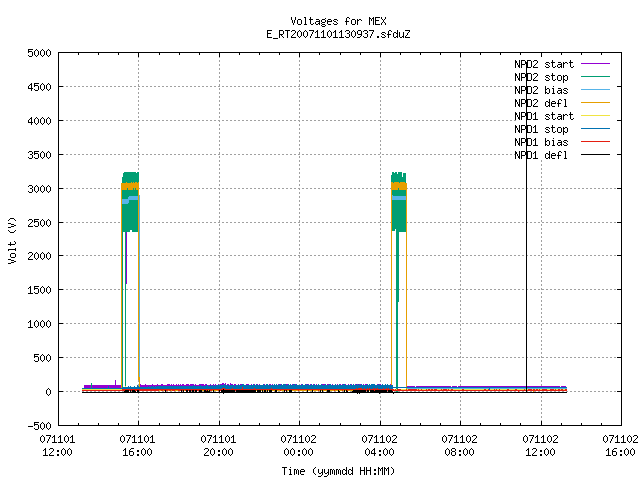The width and height of the screenshot is (640, 480).
Task: Click the orange NPD2 defl legend line
Action: [x=596, y=103]
